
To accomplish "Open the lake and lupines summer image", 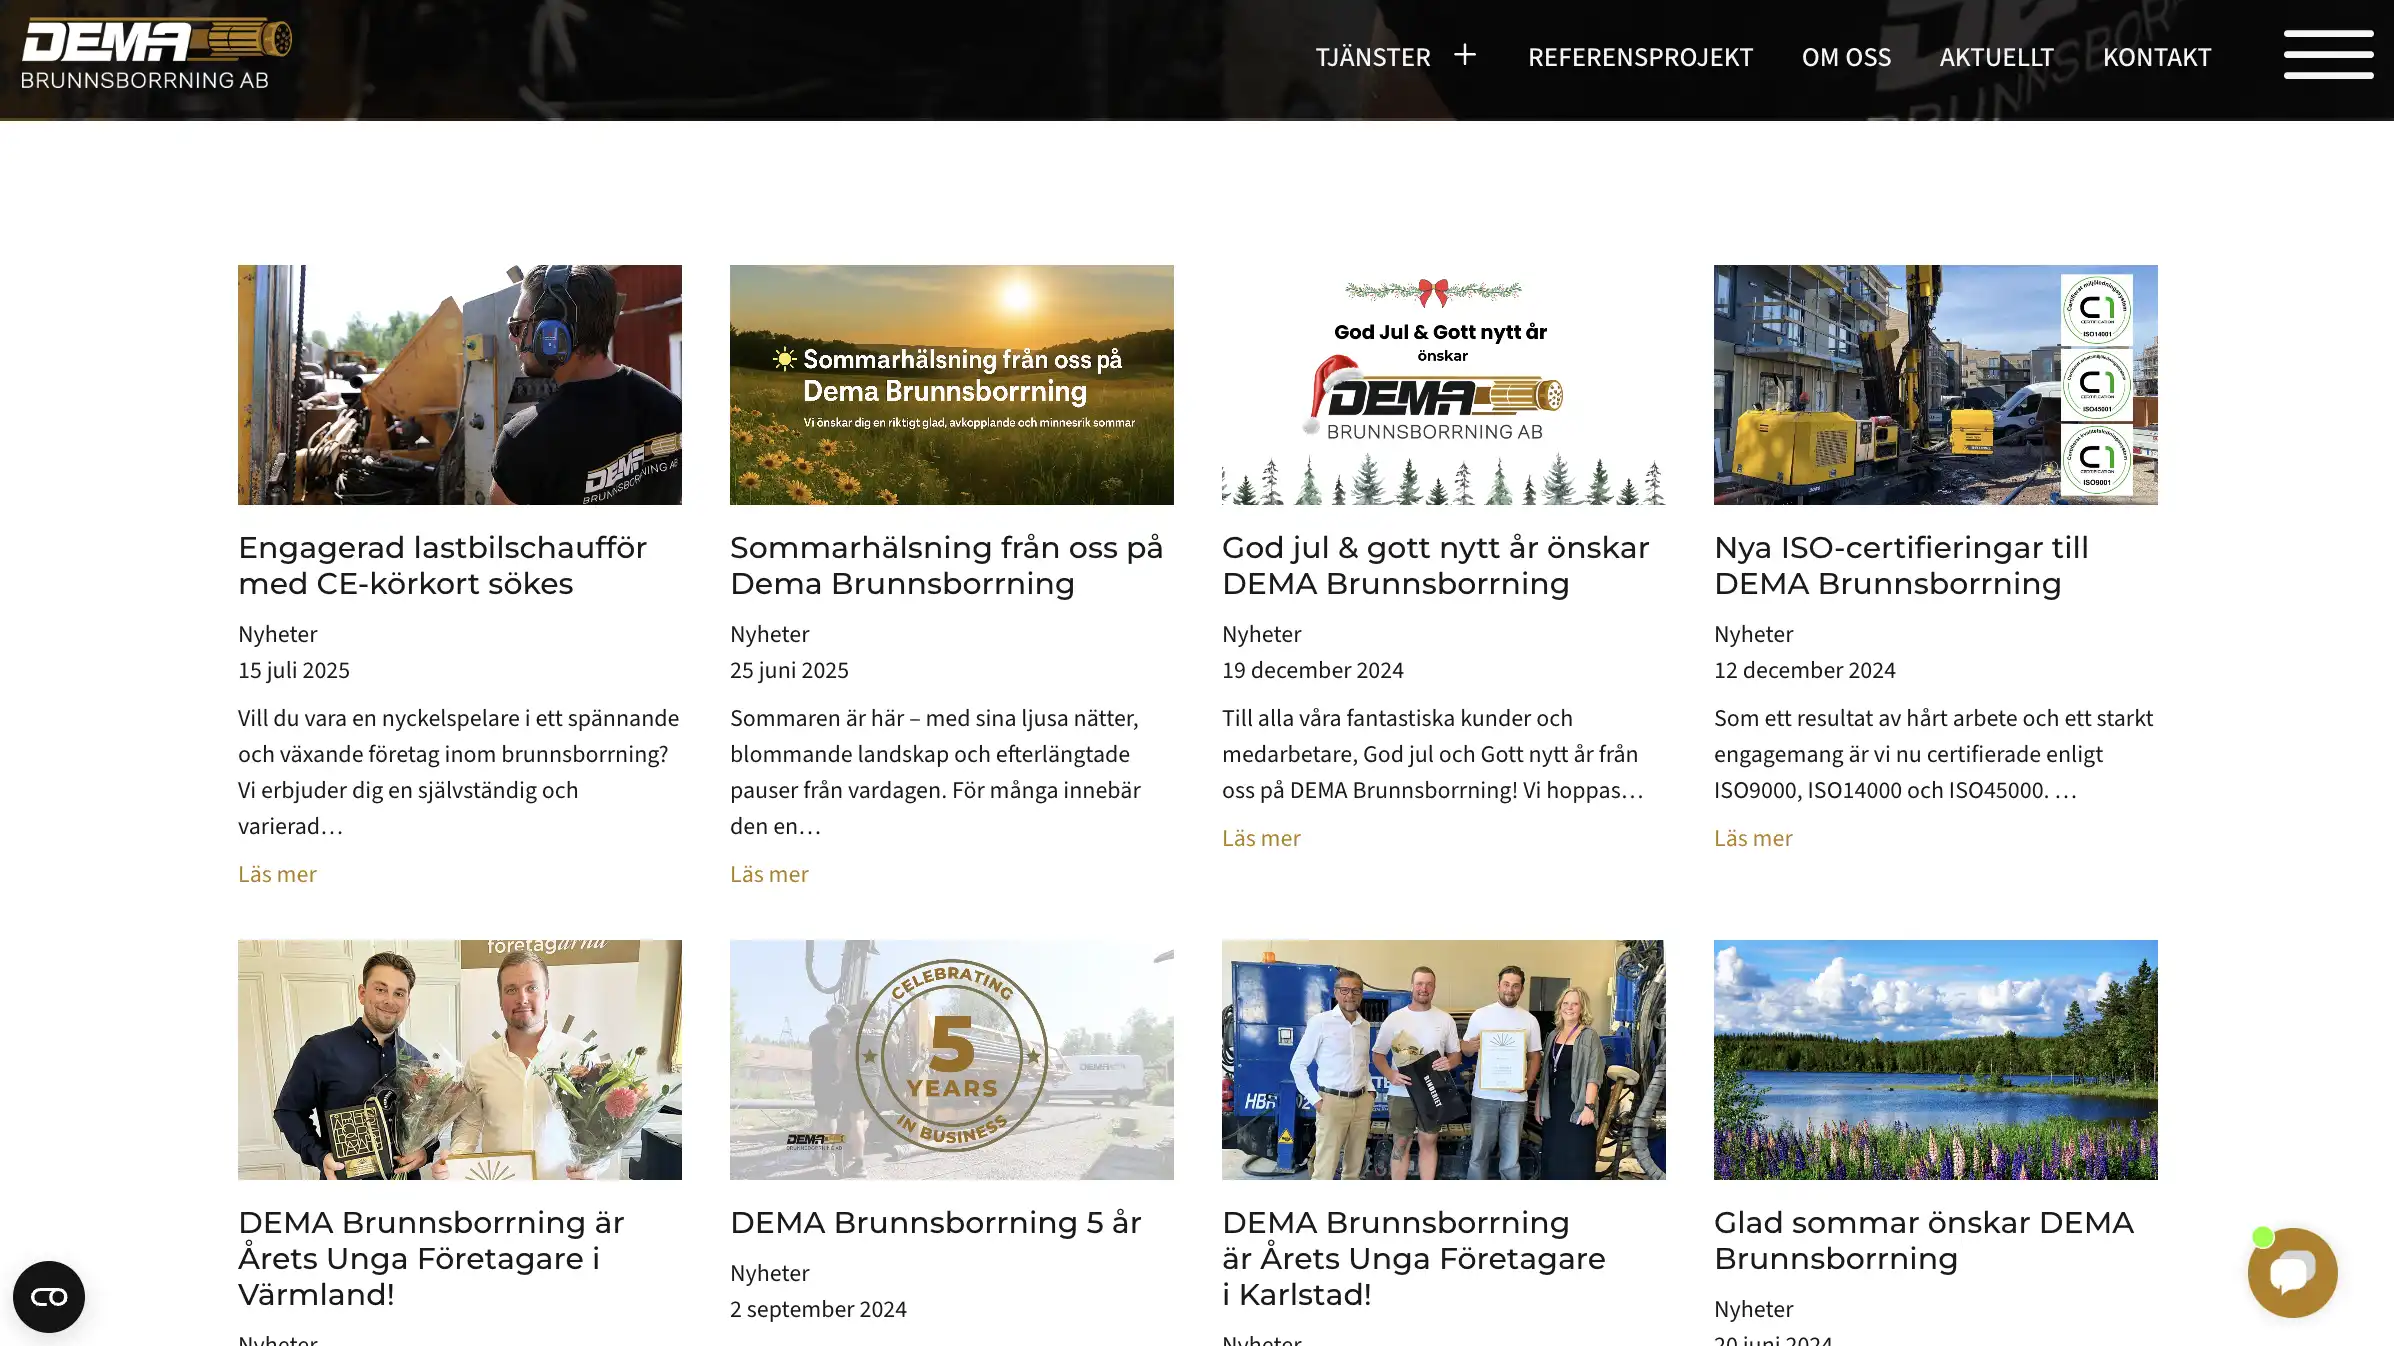I will pos(1936,1060).
